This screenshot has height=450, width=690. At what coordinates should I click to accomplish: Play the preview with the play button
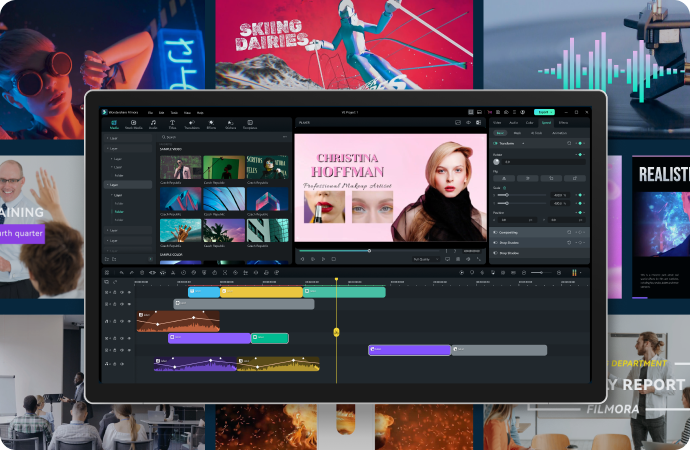(x=323, y=259)
